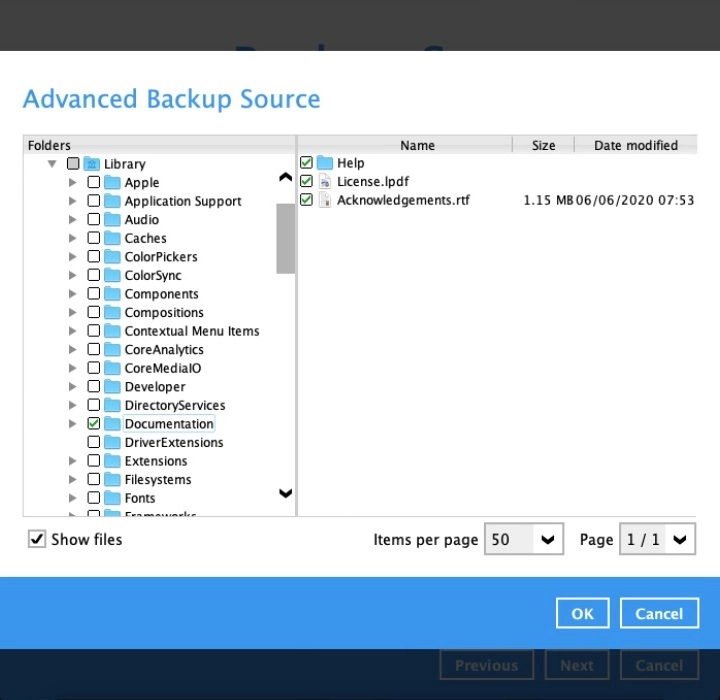Screen dimensions: 720x700
Task: Expand the Extensions folder node
Action: [x=73, y=461]
